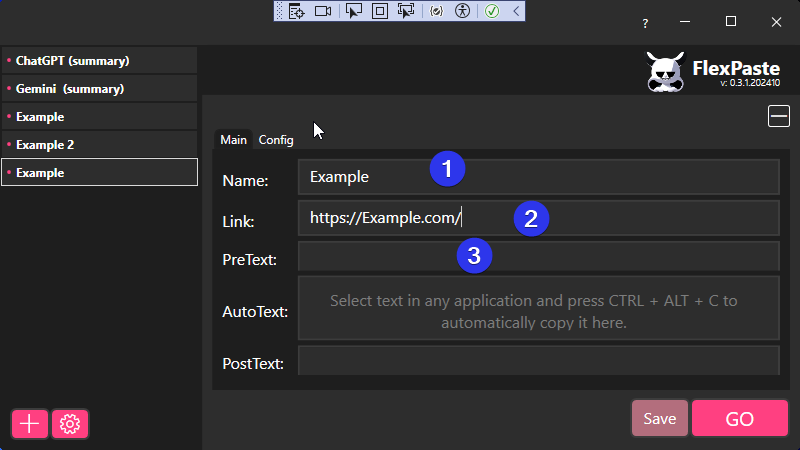Switch to the Config tab
This screenshot has width=800, height=450.
[x=276, y=140]
